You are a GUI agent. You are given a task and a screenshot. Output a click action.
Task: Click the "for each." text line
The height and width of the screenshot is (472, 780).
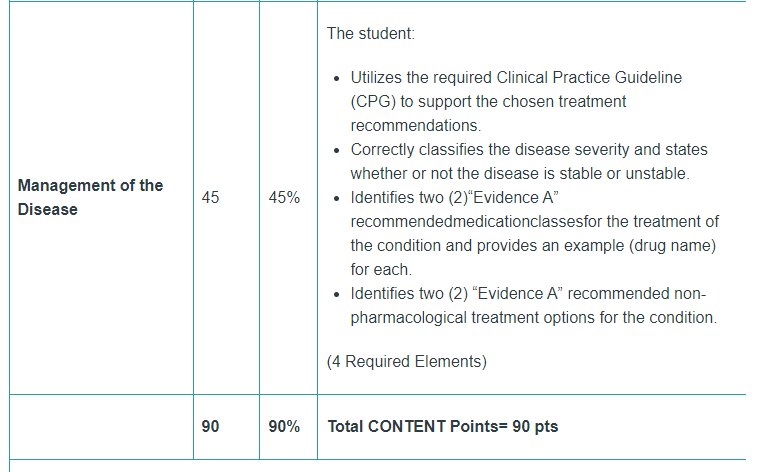click(x=381, y=269)
